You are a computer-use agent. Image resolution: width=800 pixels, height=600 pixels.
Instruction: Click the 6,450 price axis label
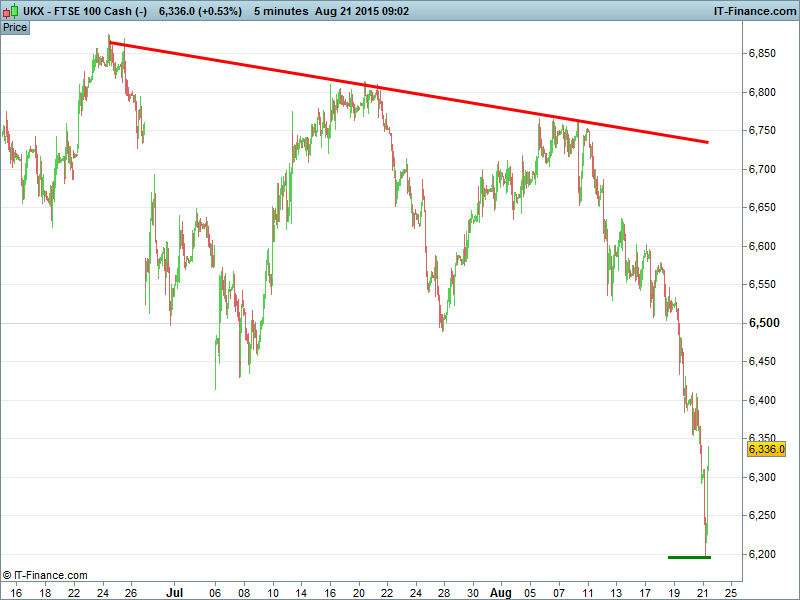click(x=762, y=361)
